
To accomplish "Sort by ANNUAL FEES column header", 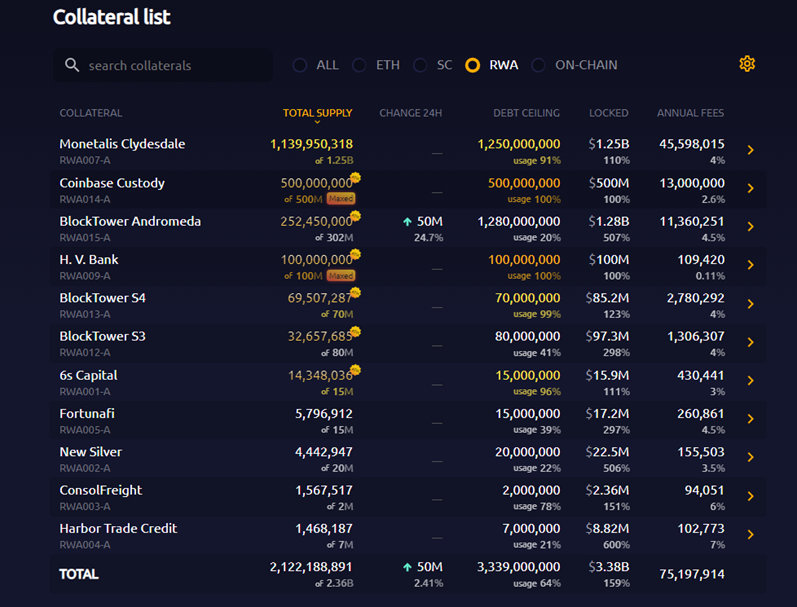I will (690, 113).
